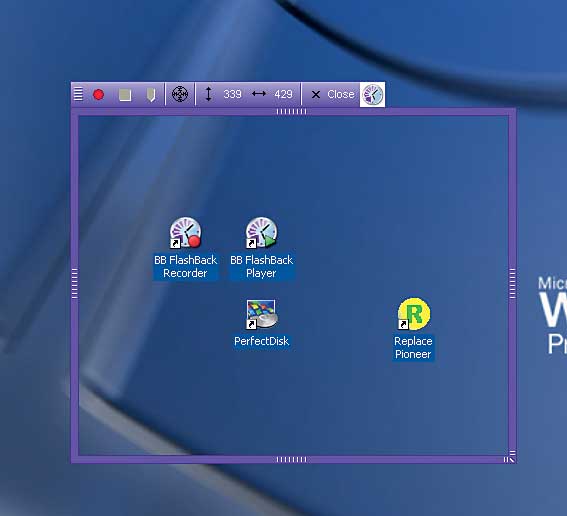The image size is (567, 516).
Task: Select the width value 429
Action: [x=283, y=94]
